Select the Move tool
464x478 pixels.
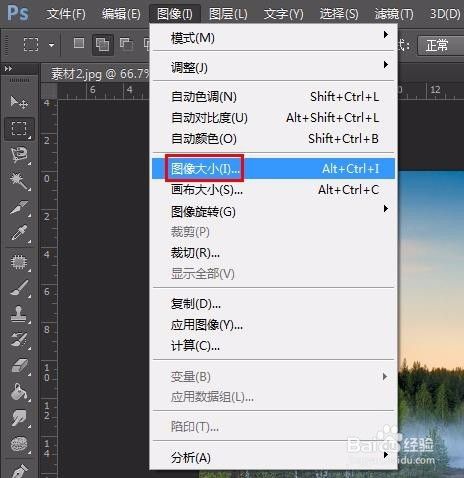pyautogui.click(x=19, y=103)
